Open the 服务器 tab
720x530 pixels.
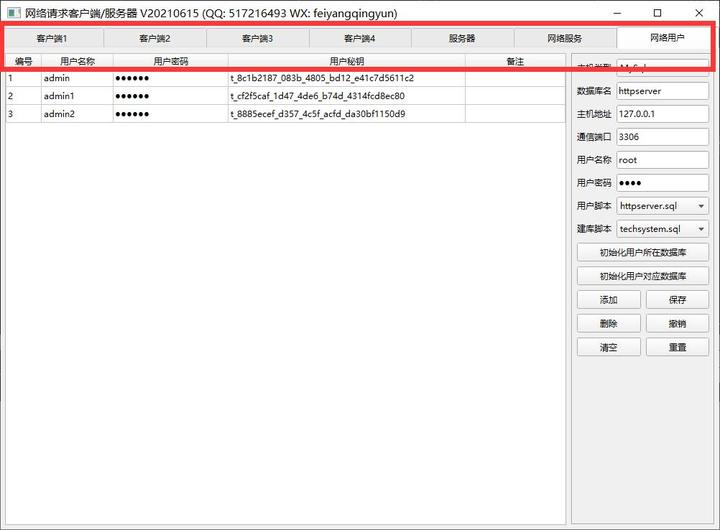(462, 39)
